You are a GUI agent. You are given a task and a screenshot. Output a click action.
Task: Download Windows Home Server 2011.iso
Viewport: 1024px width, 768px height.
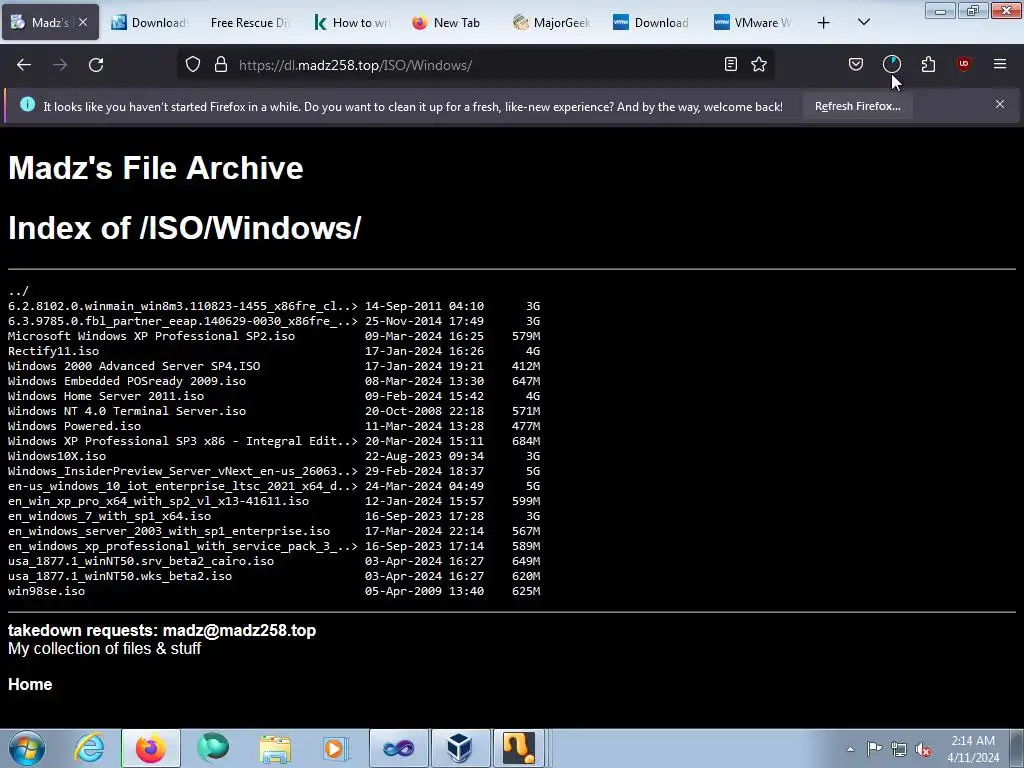tap(106, 396)
